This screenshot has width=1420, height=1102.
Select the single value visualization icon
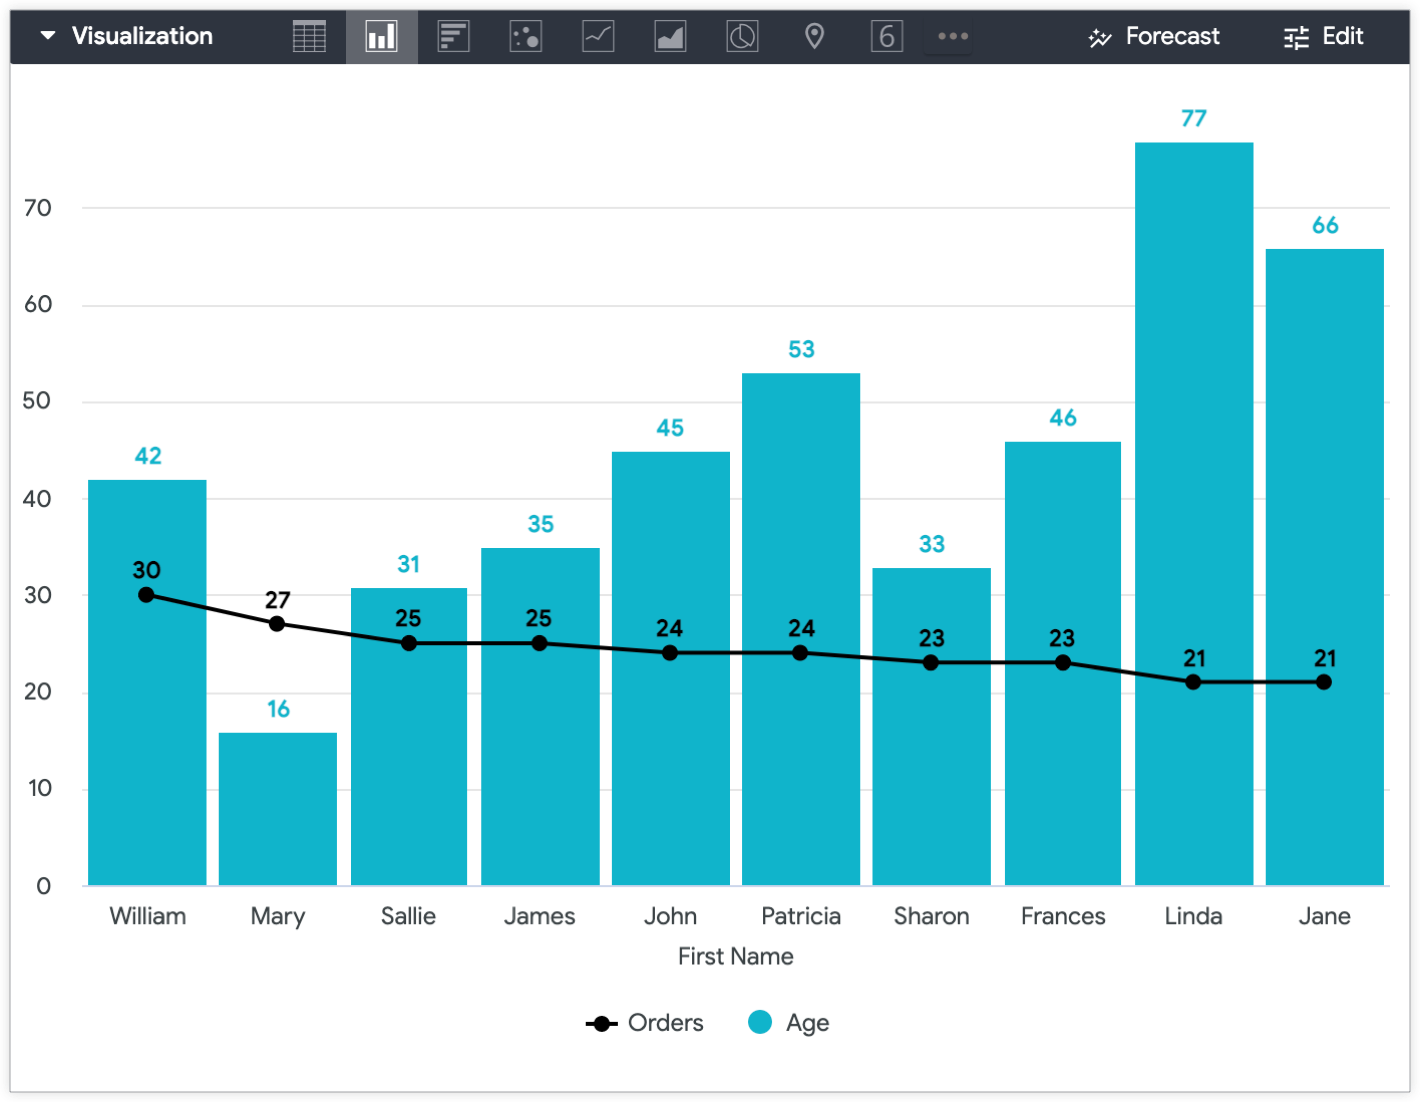point(886,37)
